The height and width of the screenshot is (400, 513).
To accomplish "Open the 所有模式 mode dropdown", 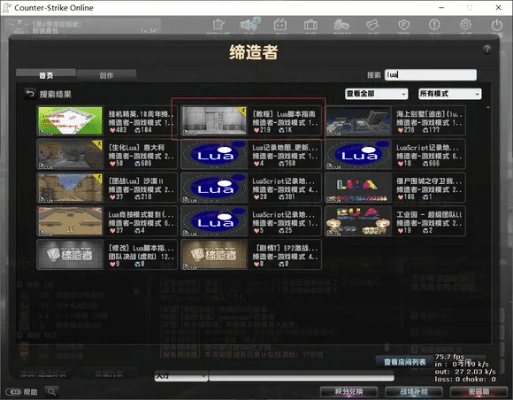I will pyautogui.click(x=450, y=94).
